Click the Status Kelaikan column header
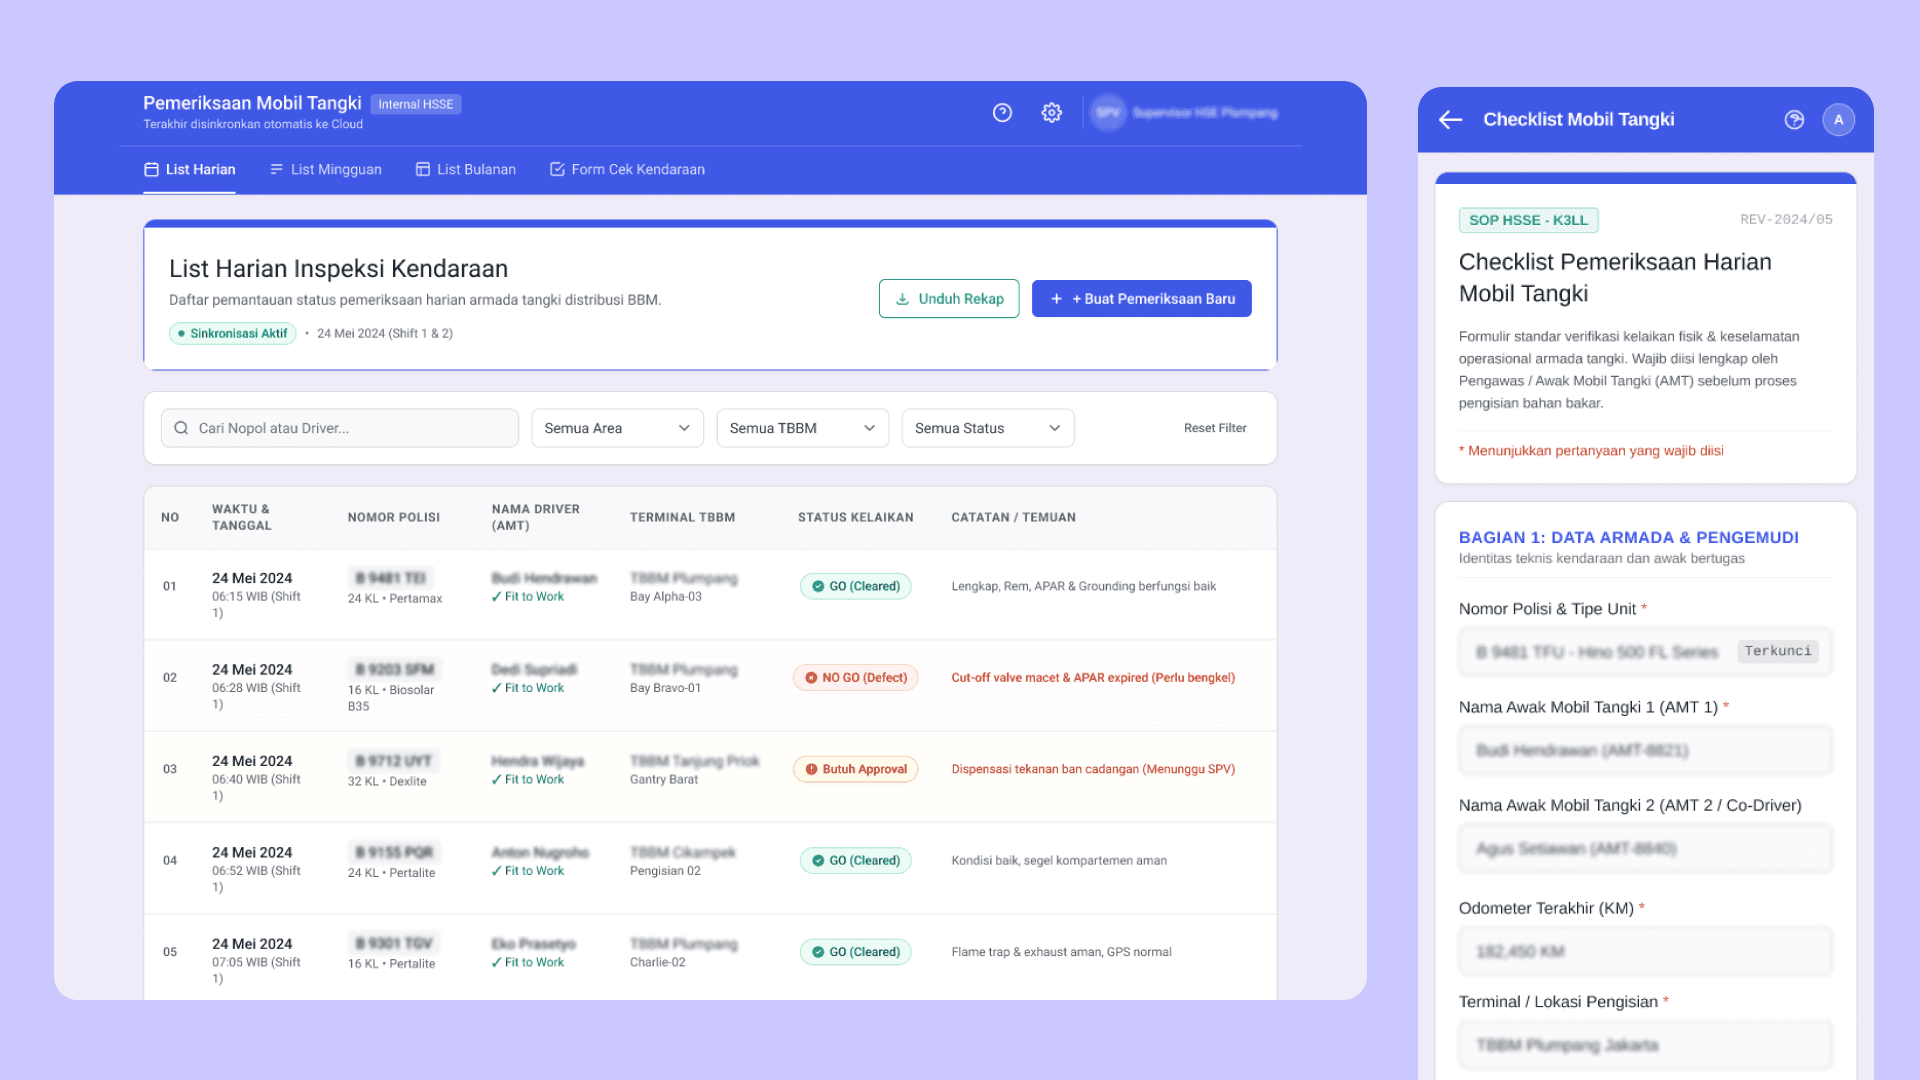The width and height of the screenshot is (1920, 1080). click(856, 518)
